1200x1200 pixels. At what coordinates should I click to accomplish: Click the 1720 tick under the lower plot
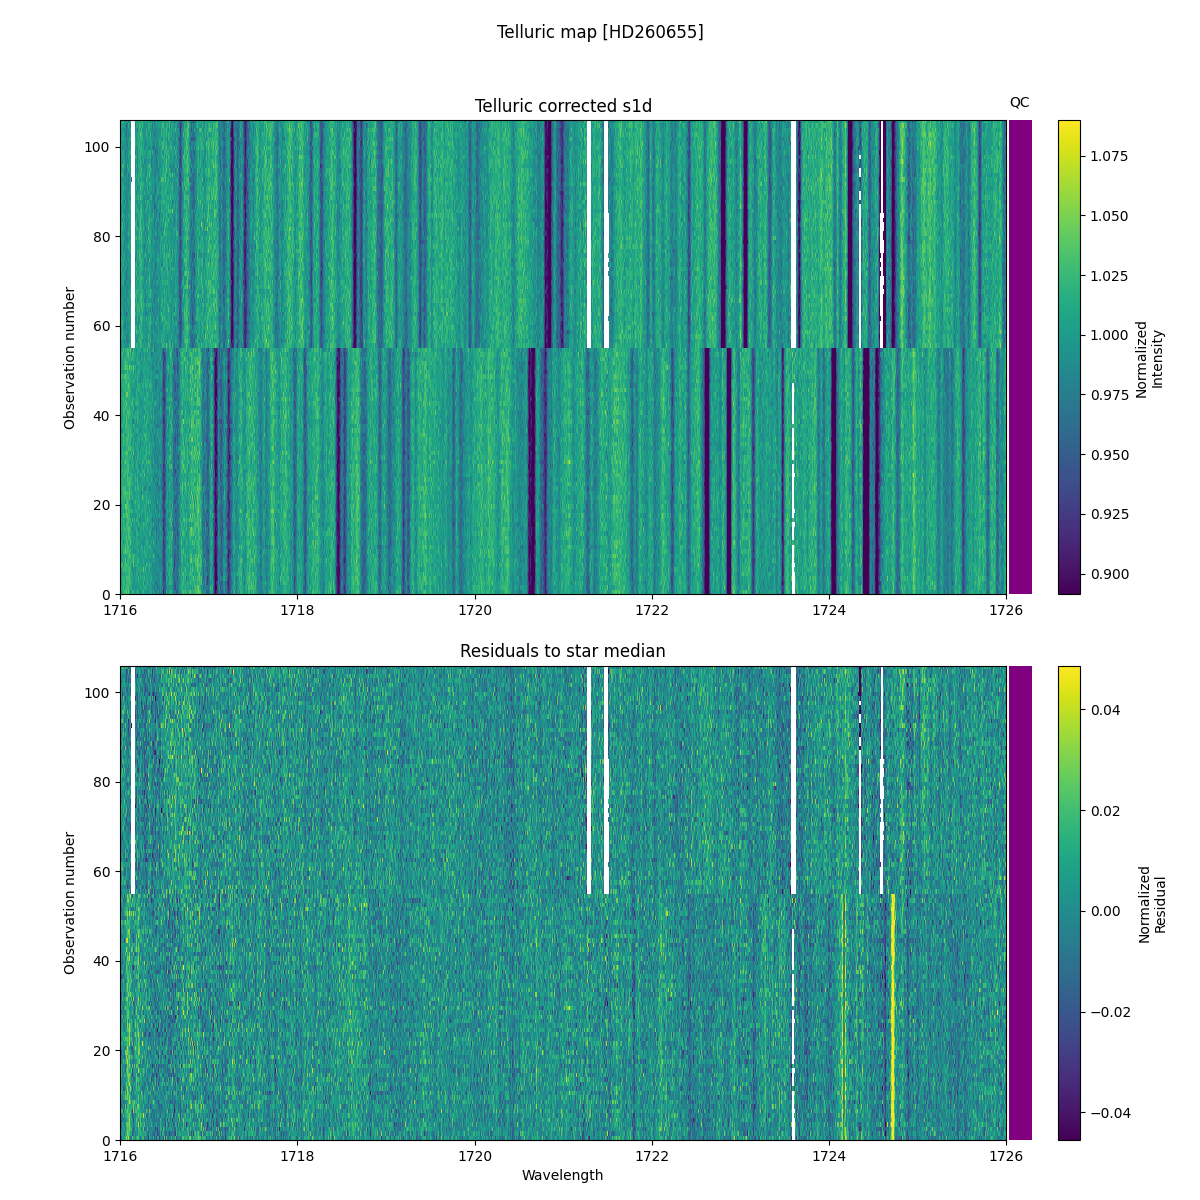(x=475, y=1155)
